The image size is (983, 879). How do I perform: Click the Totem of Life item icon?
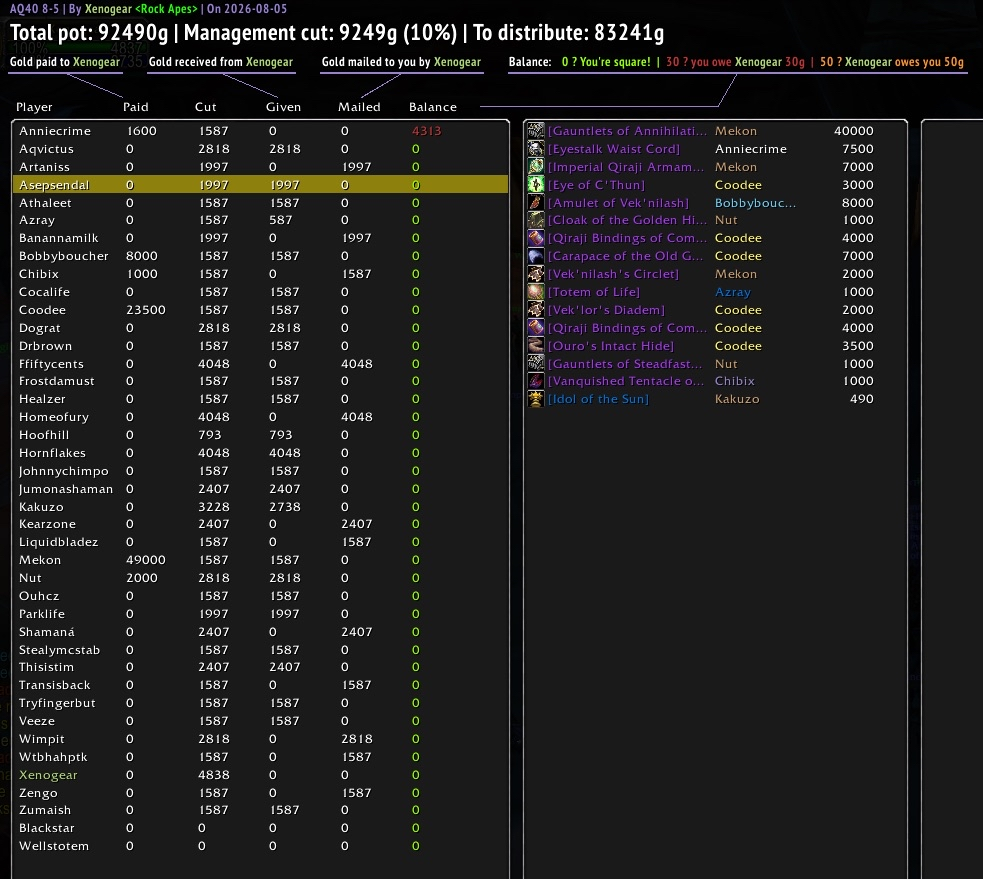[535, 292]
